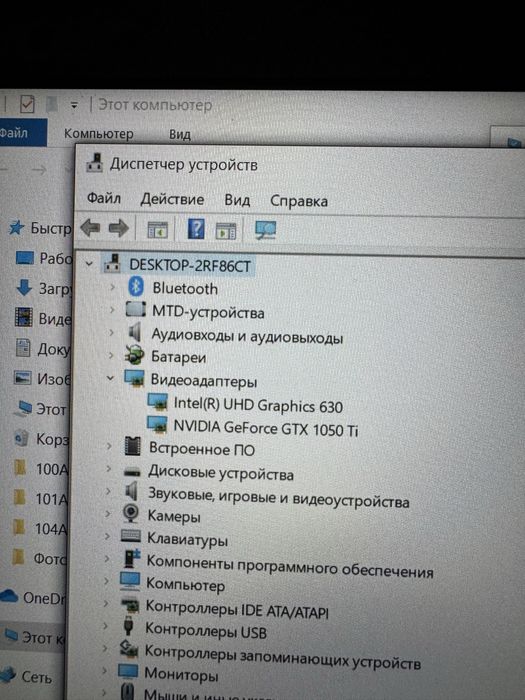Open the 104A folder in Explorer sidebar
The height and width of the screenshot is (700, 525).
(x=40, y=529)
